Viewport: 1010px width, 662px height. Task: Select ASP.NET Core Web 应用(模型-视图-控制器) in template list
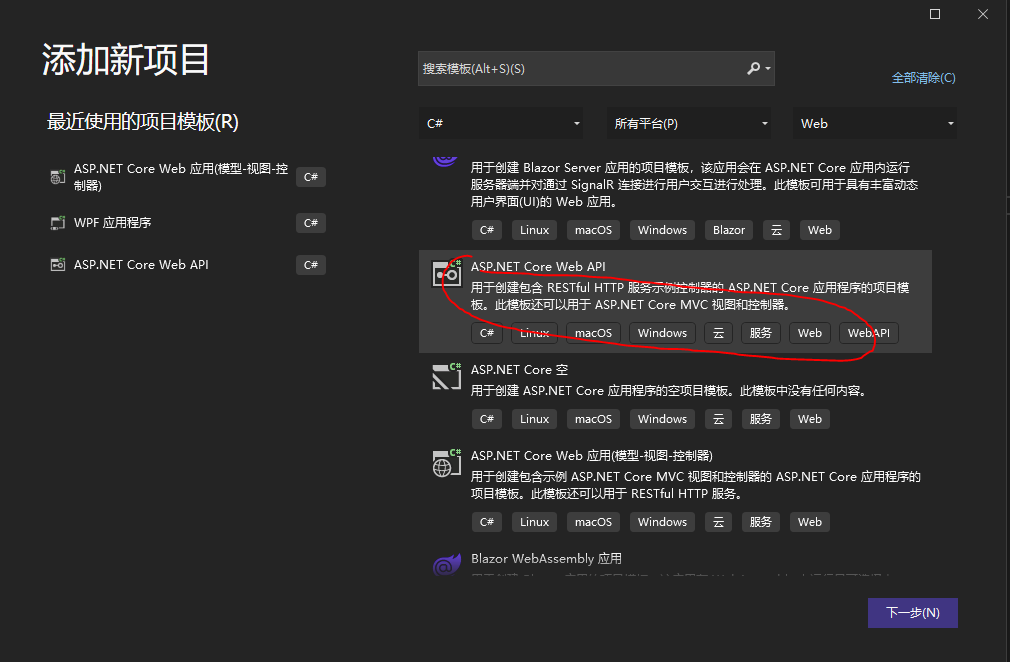(x=591, y=455)
